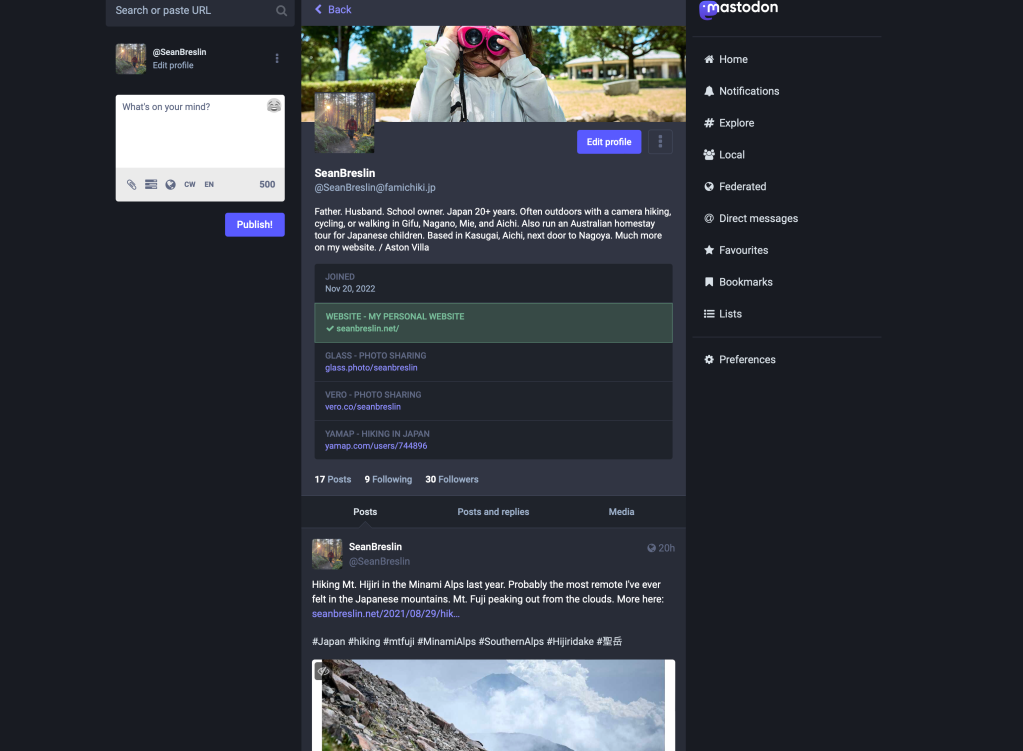Change post privacy via globe icon
The height and width of the screenshot is (751, 1023).
pyautogui.click(x=171, y=184)
